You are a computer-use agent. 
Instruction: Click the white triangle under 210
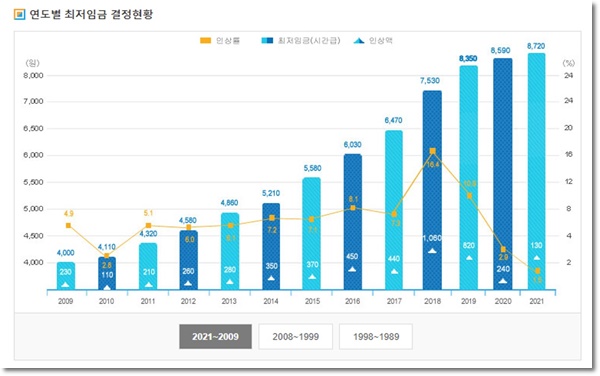coord(148,285)
